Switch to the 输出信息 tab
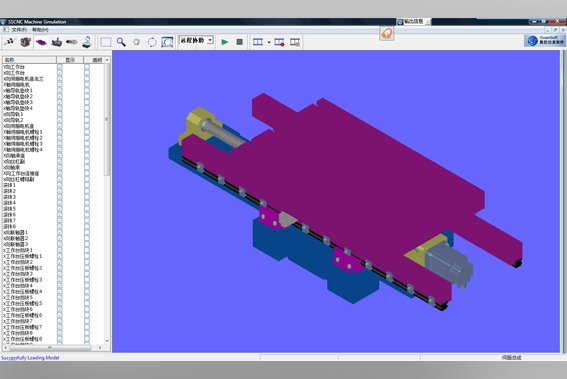The height and width of the screenshot is (379, 567). tap(413, 22)
